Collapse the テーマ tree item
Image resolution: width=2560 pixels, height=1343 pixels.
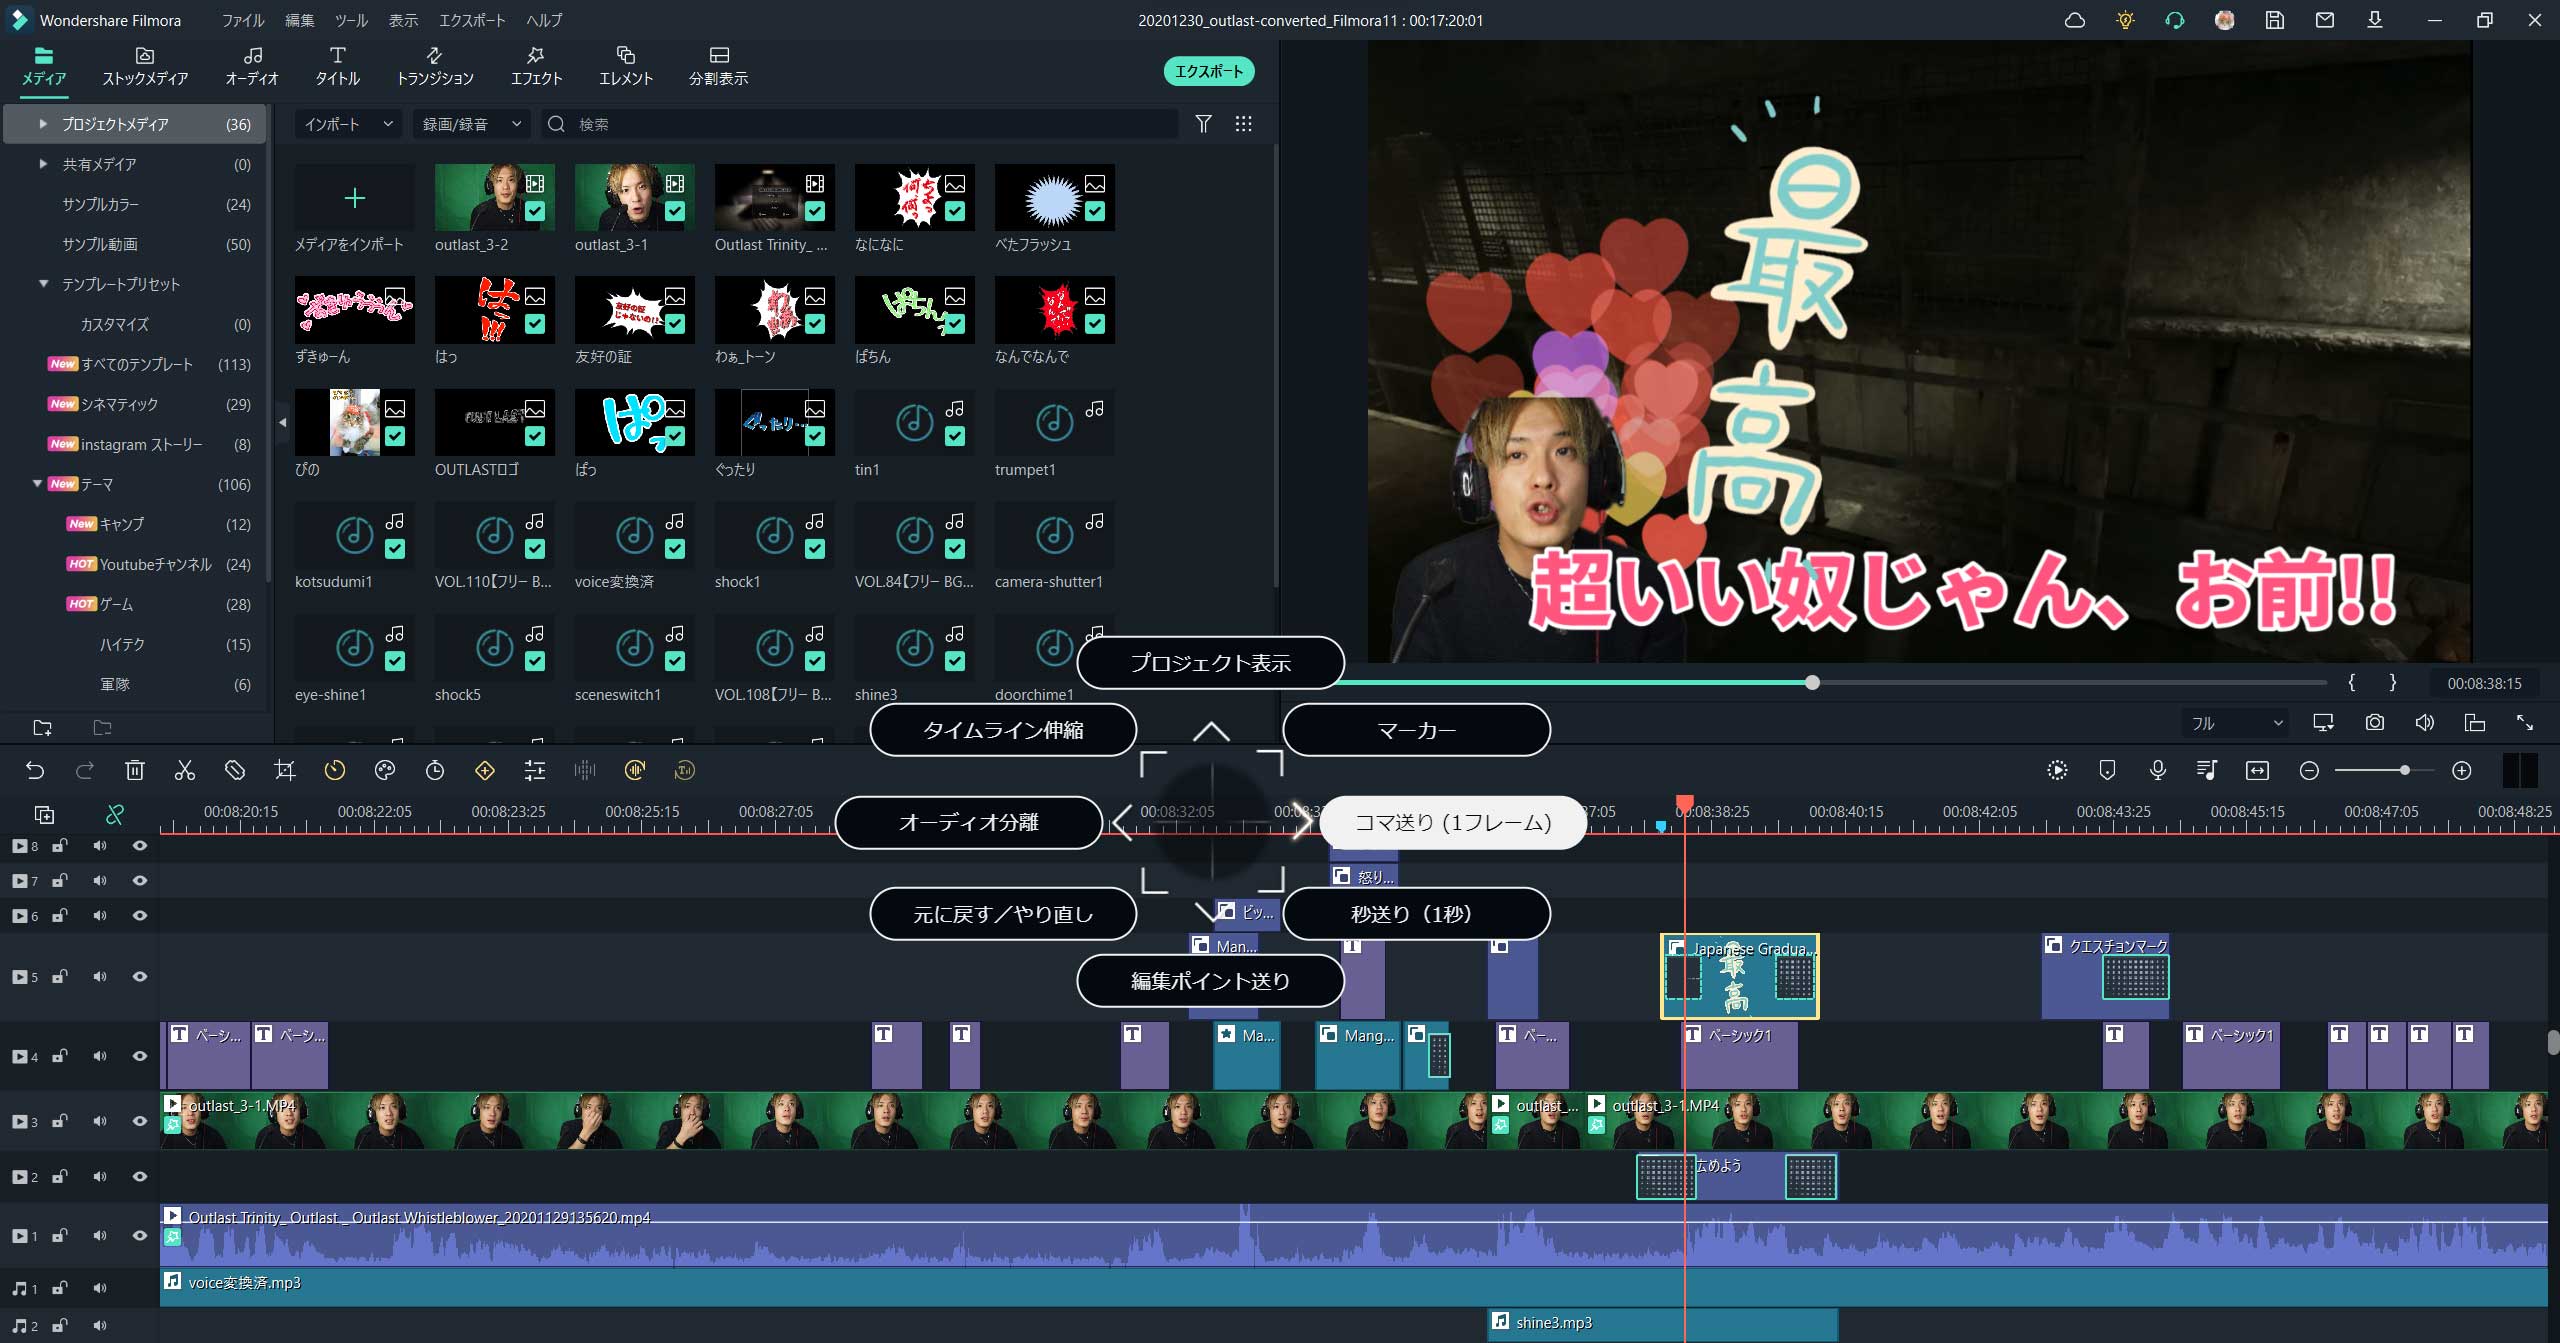[x=38, y=484]
